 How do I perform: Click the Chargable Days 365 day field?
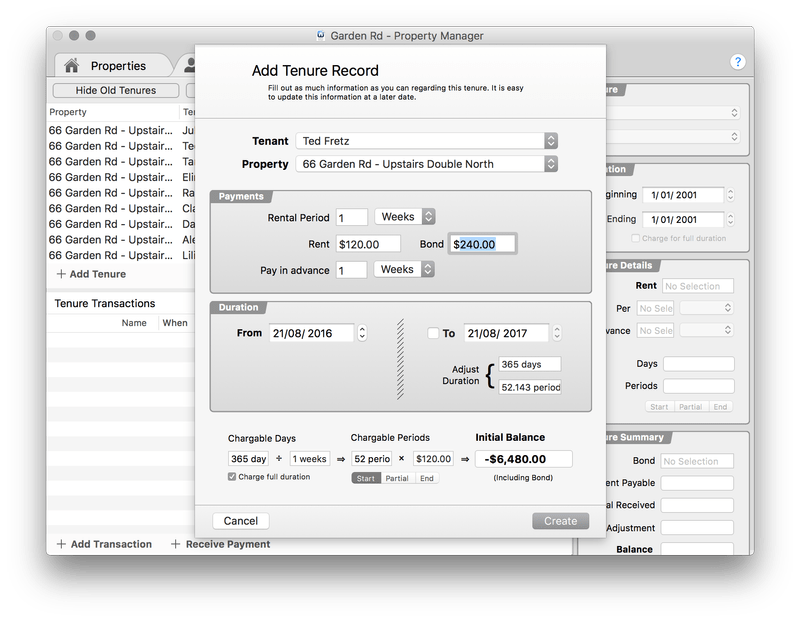(x=248, y=459)
